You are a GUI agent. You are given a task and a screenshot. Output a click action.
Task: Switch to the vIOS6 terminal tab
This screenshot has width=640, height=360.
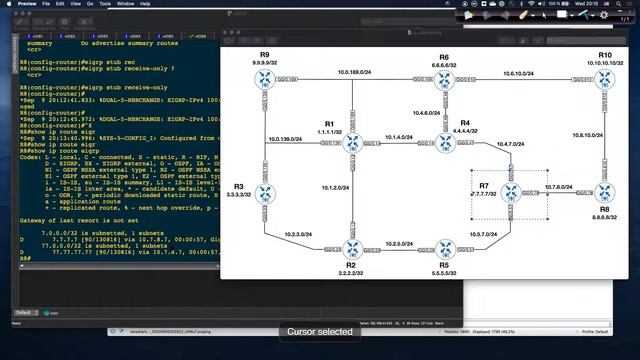coord(198,36)
